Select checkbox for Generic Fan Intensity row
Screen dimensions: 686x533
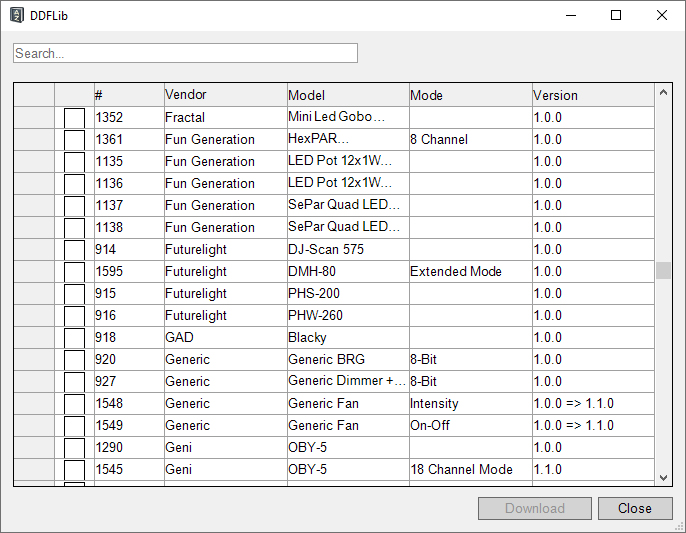click(74, 404)
